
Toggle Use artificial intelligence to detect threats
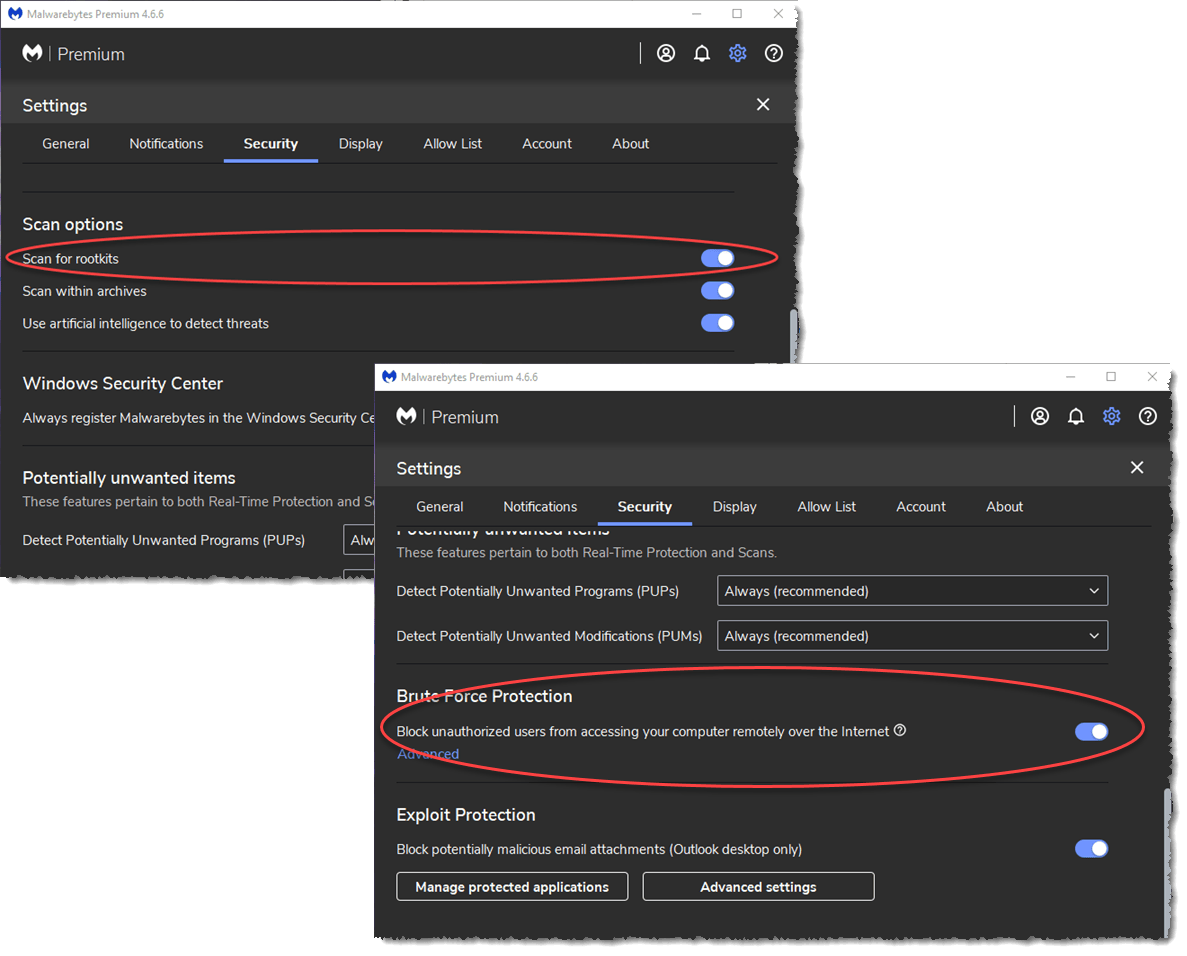(x=717, y=322)
